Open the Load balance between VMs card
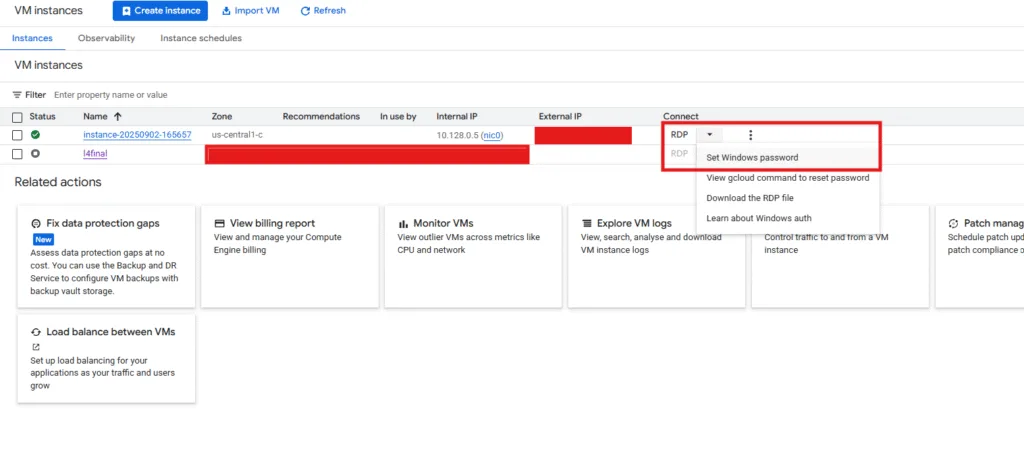 (106, 359)
